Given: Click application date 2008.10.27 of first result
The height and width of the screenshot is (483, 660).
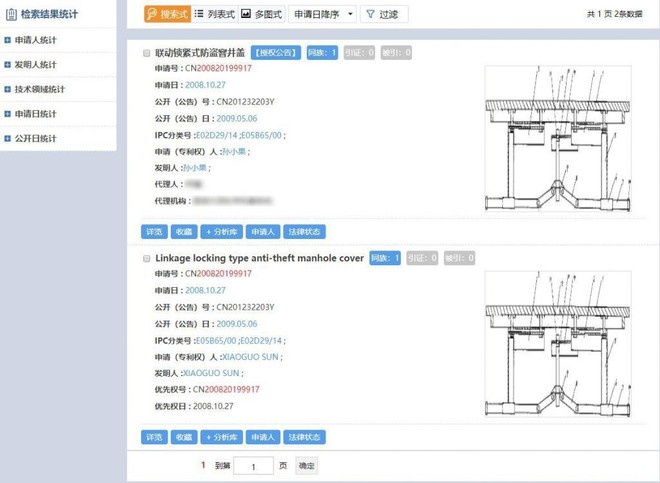Looking at the screenshot, I should click(x=205, y=85).
